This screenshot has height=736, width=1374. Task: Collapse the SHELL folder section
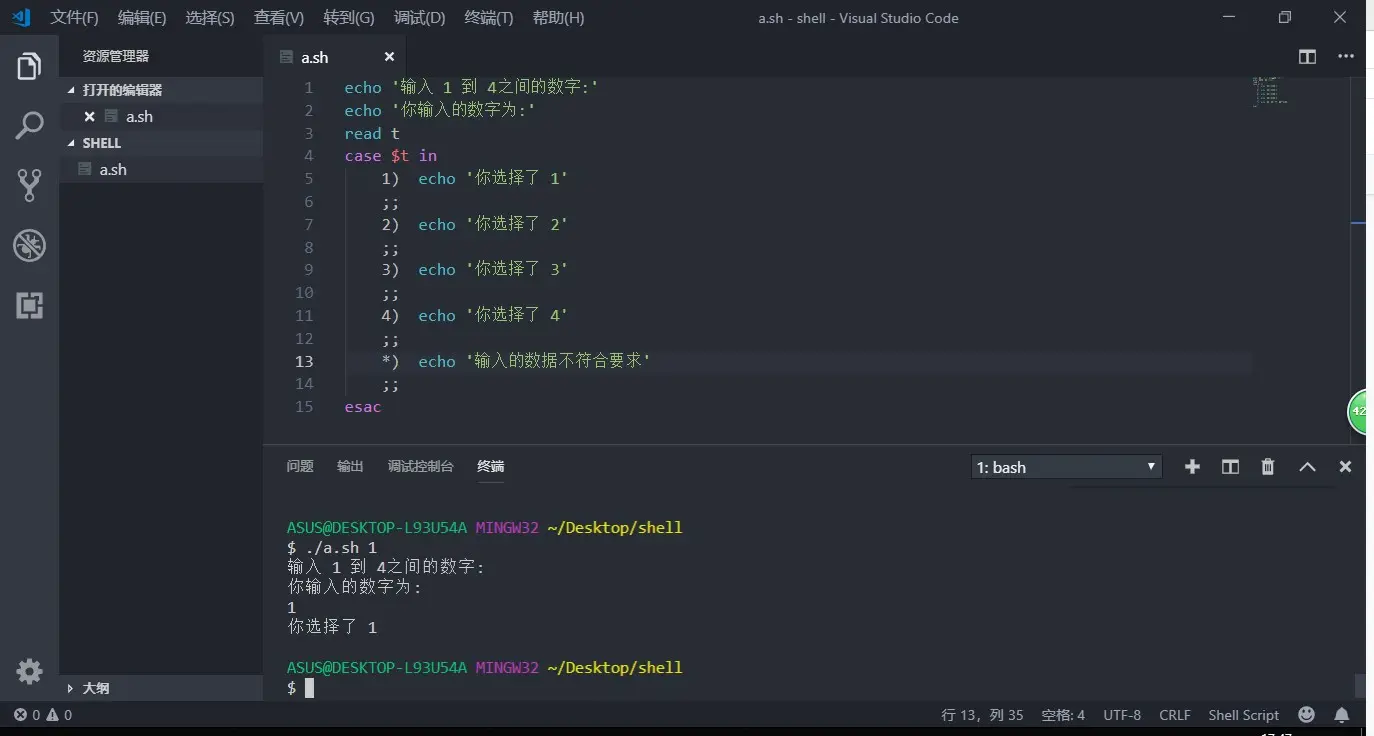pyautogui.click(x=161, y=143)
